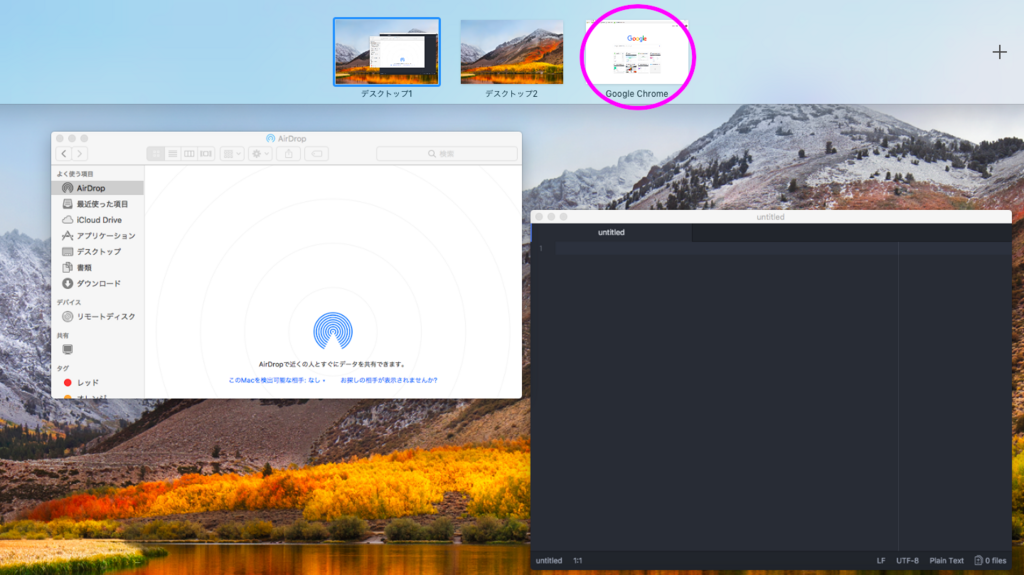The image size is (1024, 575).
Task: Click Finder share button
Action: pos(289,154)
